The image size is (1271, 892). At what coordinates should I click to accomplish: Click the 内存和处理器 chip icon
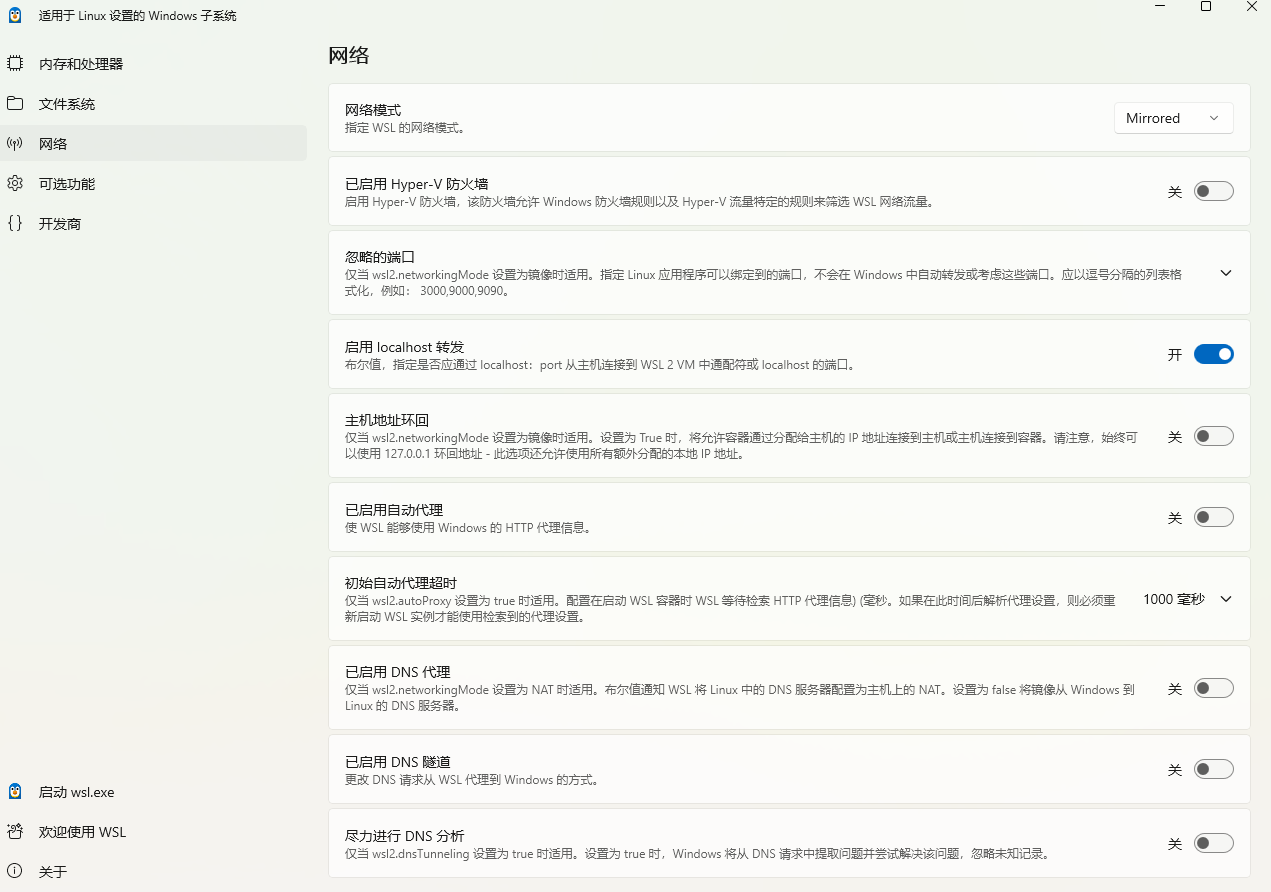(x=15, y=64)
